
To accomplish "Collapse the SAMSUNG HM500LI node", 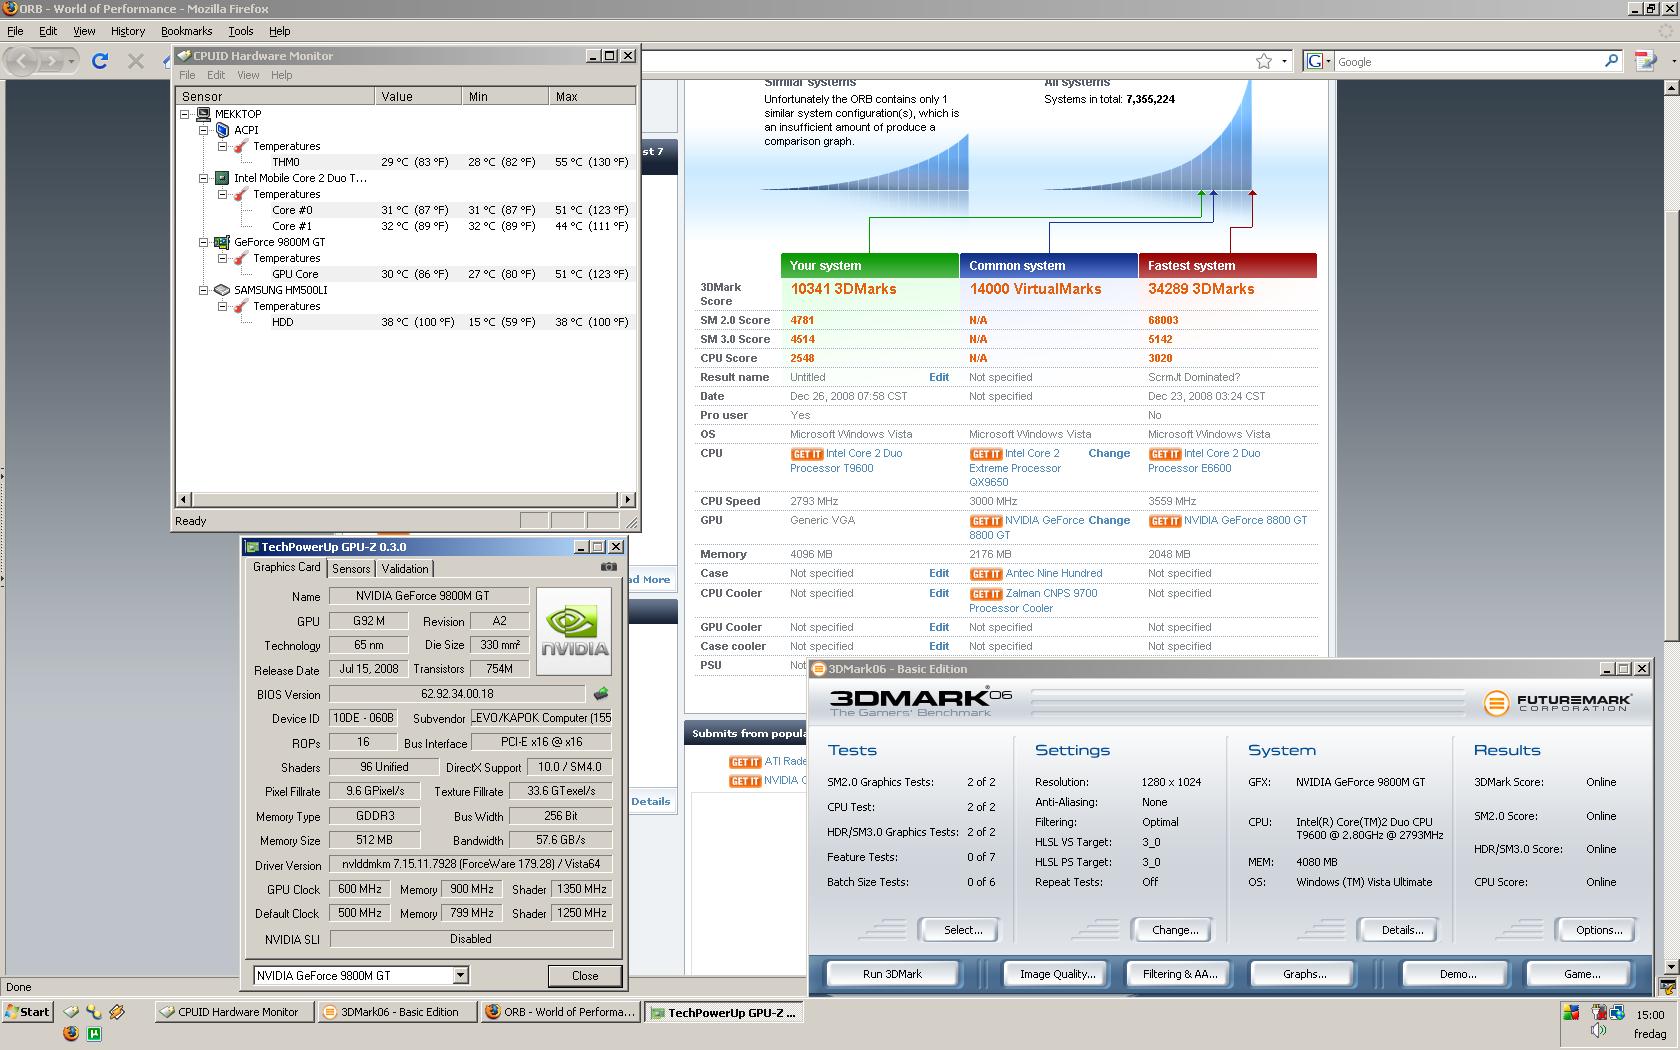I will point(204,290).
